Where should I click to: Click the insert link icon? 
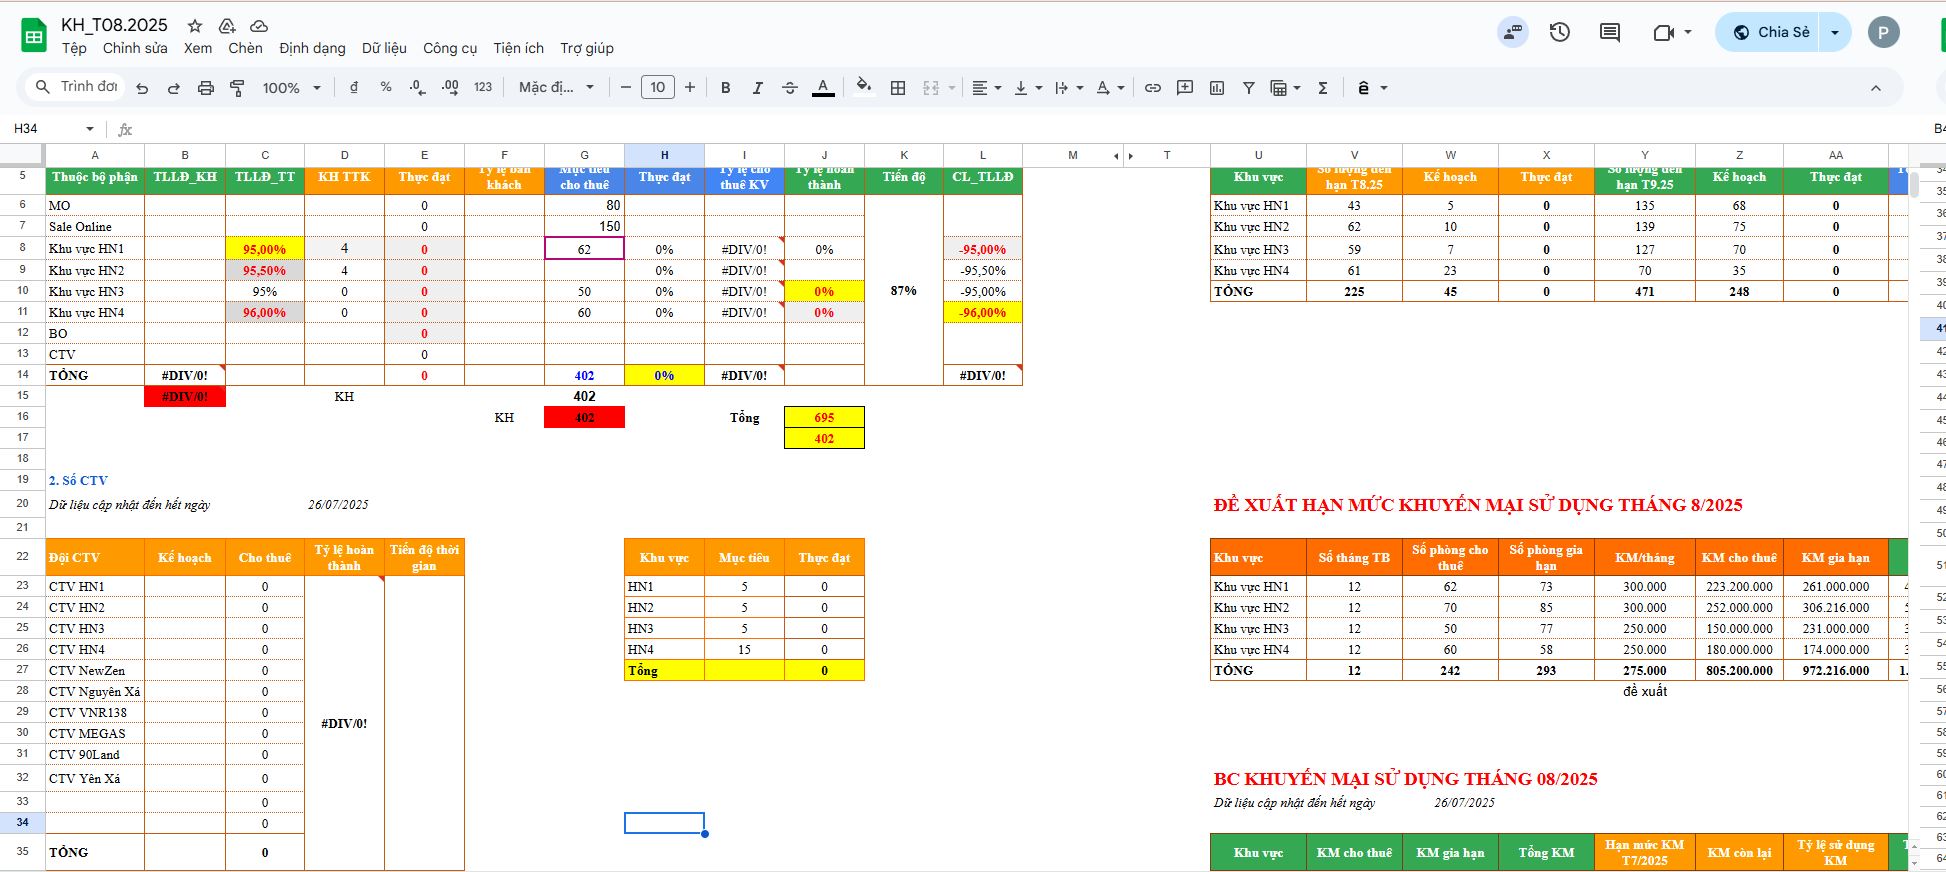(1152, 88)
